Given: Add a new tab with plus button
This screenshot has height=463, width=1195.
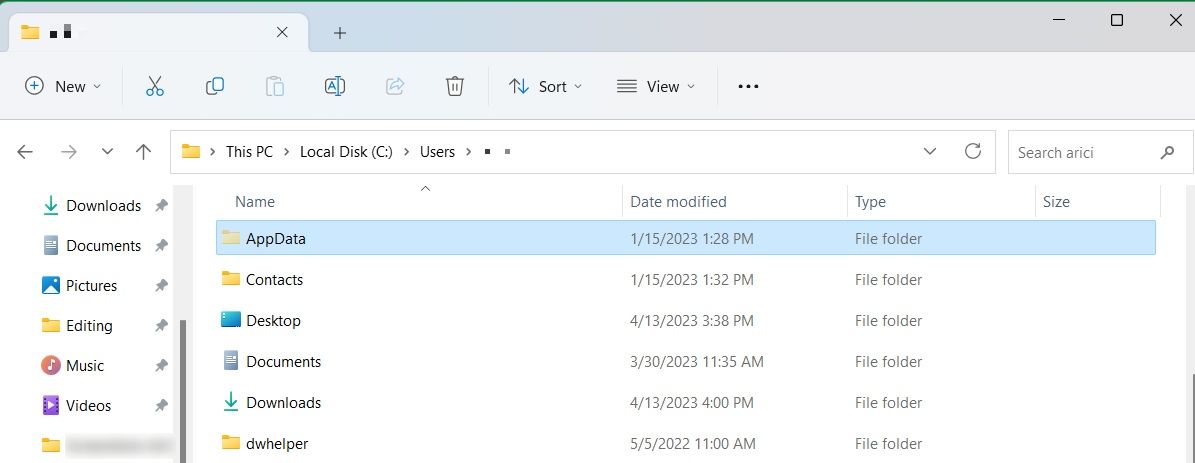Looking at the screenshot, I should pos(340,33).
